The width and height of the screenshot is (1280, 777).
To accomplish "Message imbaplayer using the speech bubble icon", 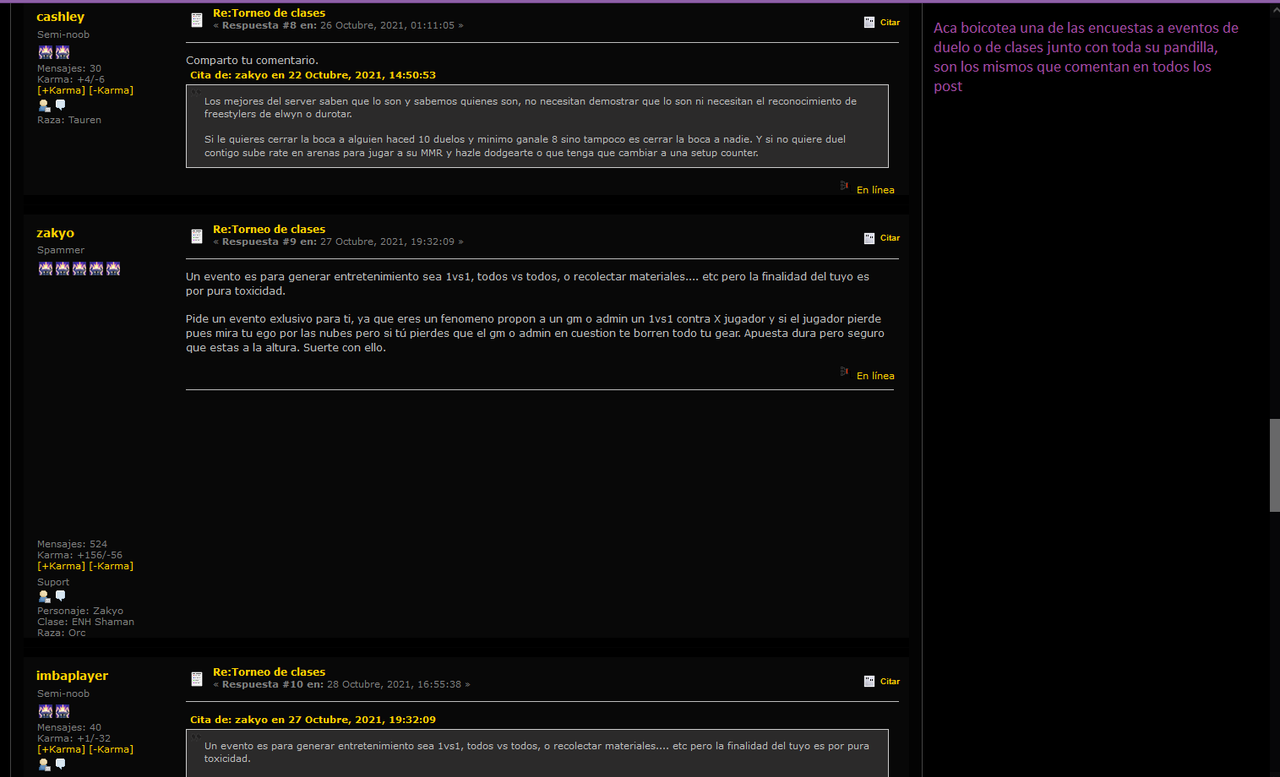I will pyautogui.click(x=60, y=765).
